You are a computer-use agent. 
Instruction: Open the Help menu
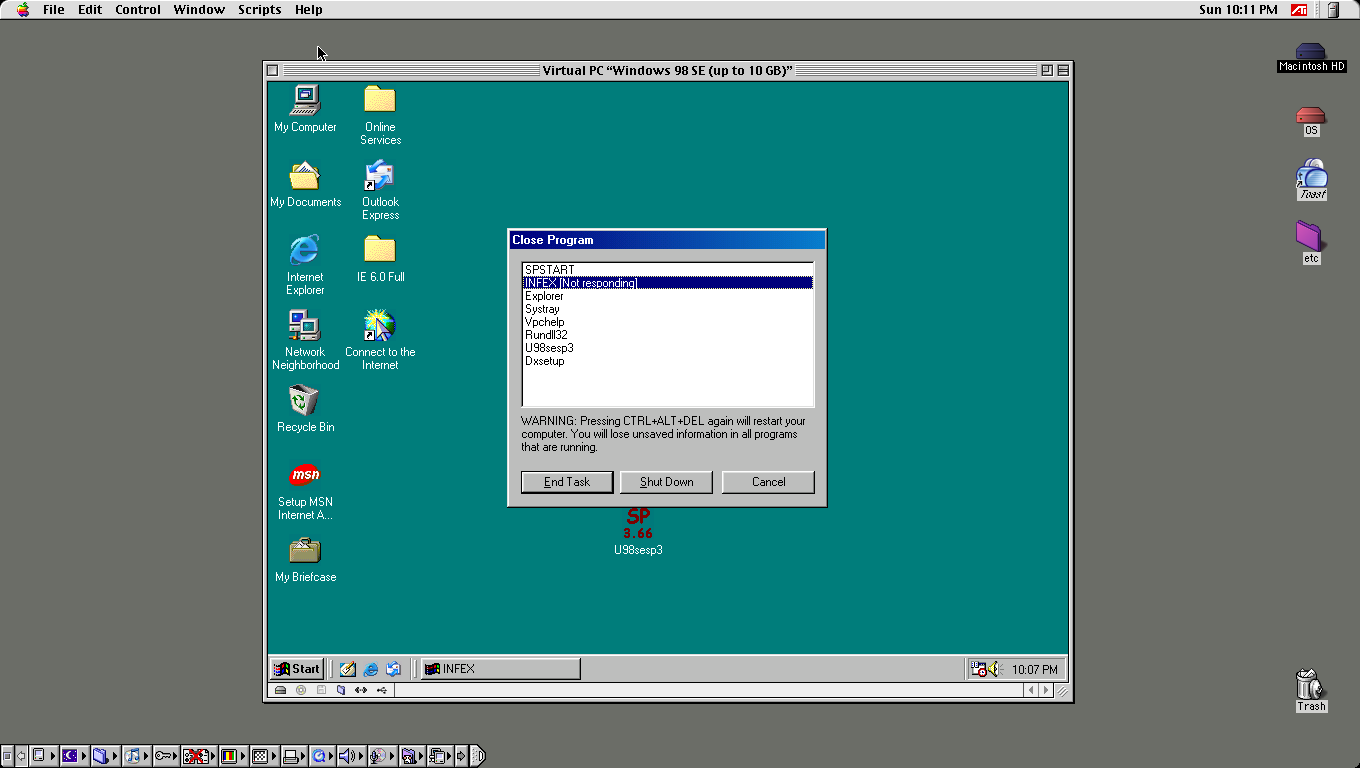tap(309, 10)
